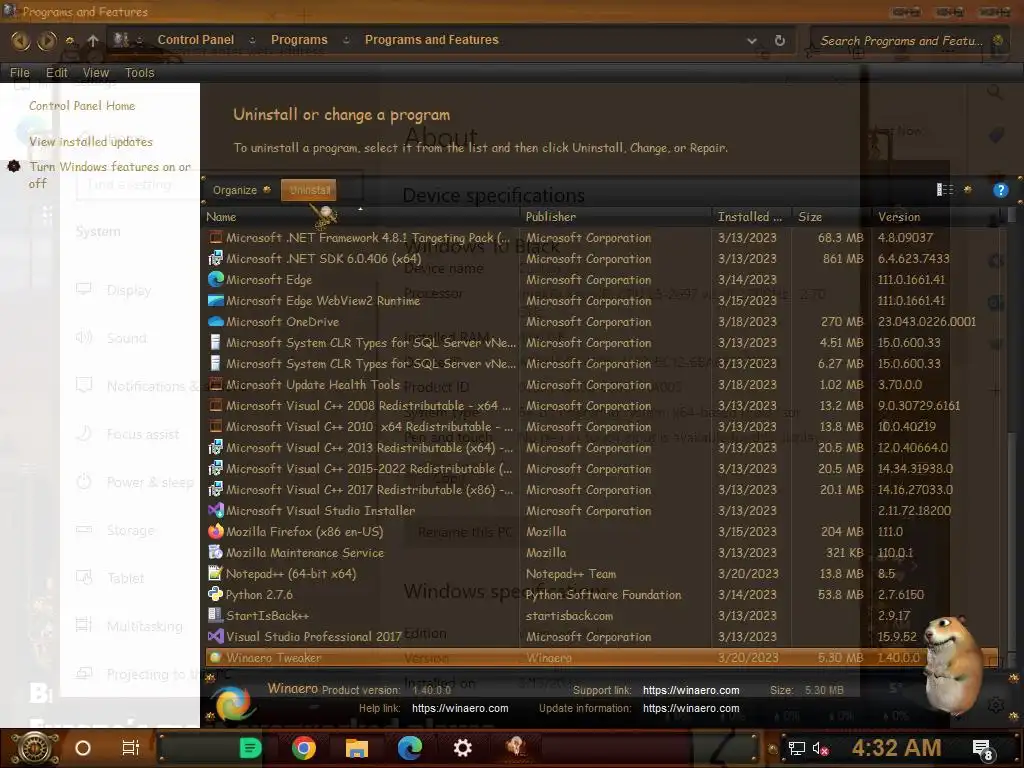Select the StartIsBack++ program icon
The width and height of the screenshot is (1024, 768).
[x=215, y=615]
